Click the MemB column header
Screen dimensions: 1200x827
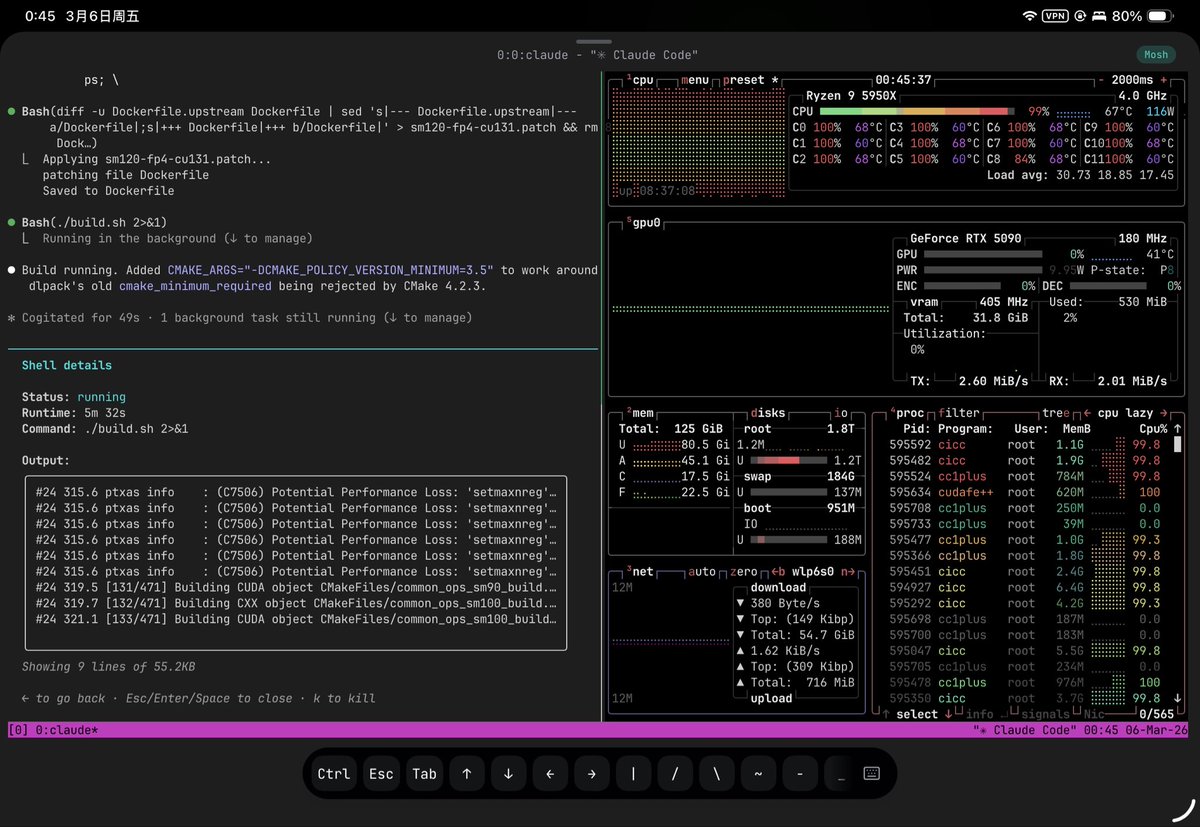1076,429
